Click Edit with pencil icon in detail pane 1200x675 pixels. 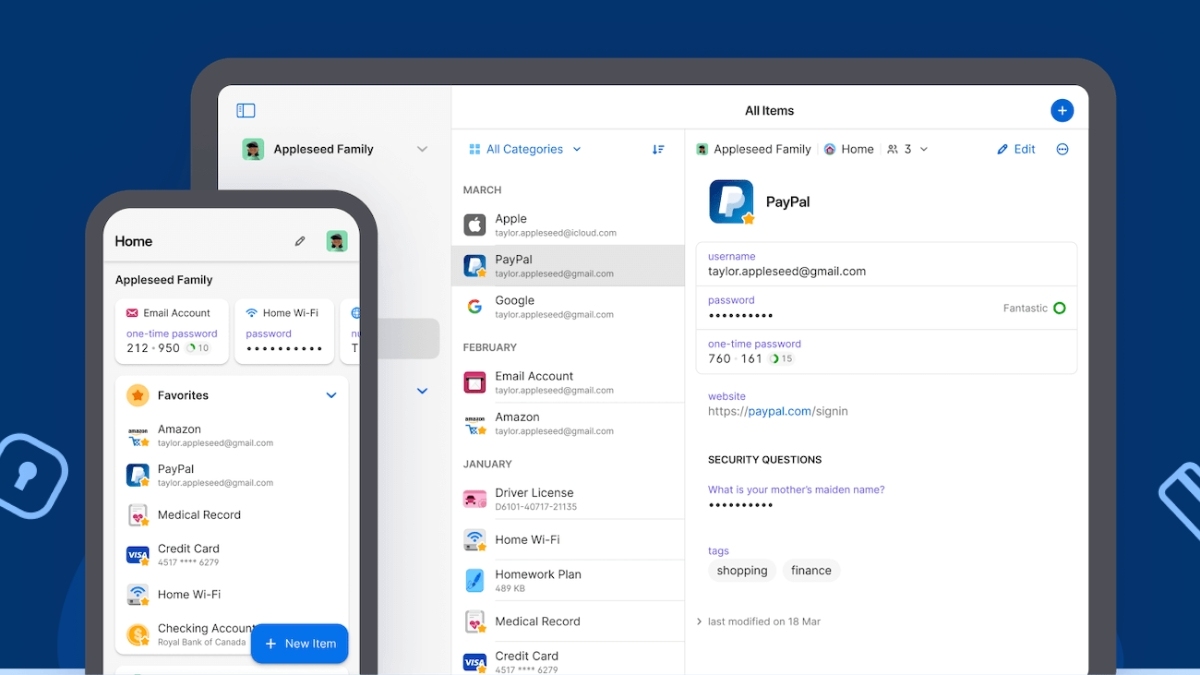[x=1016, y=149]
